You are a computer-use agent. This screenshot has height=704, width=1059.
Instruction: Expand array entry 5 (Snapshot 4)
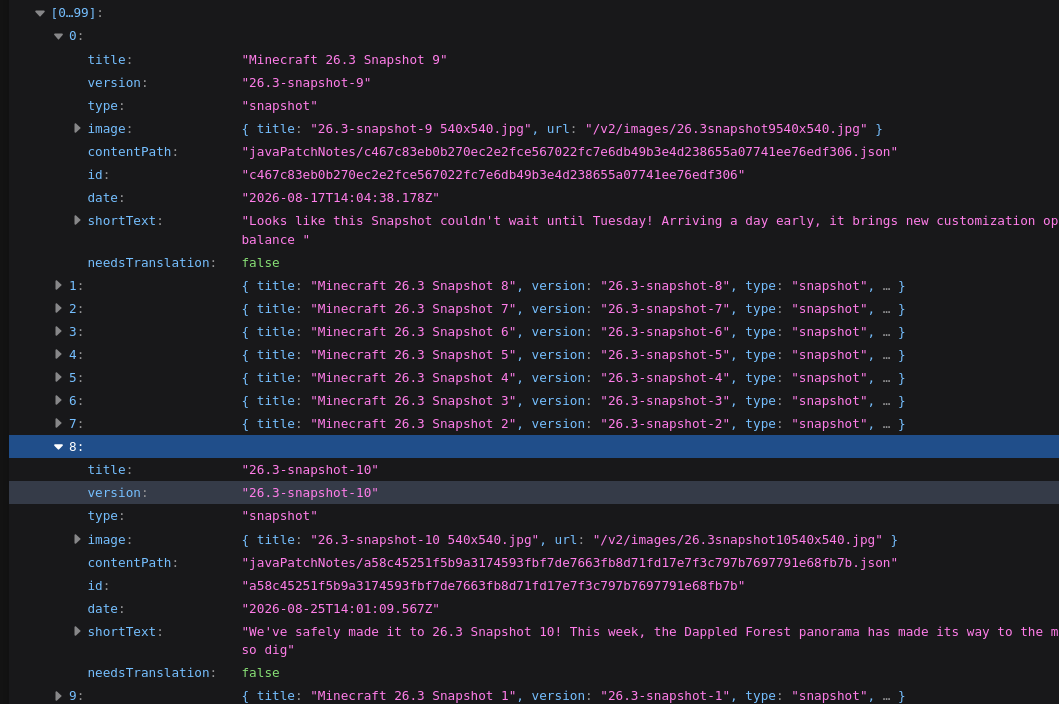tap(58, 378)
